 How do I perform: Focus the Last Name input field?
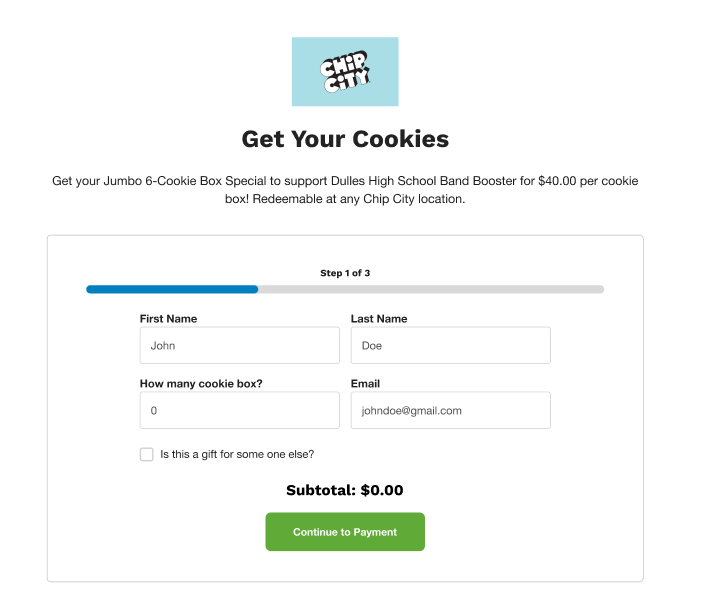pyautogui.click(x=450, y=346)
